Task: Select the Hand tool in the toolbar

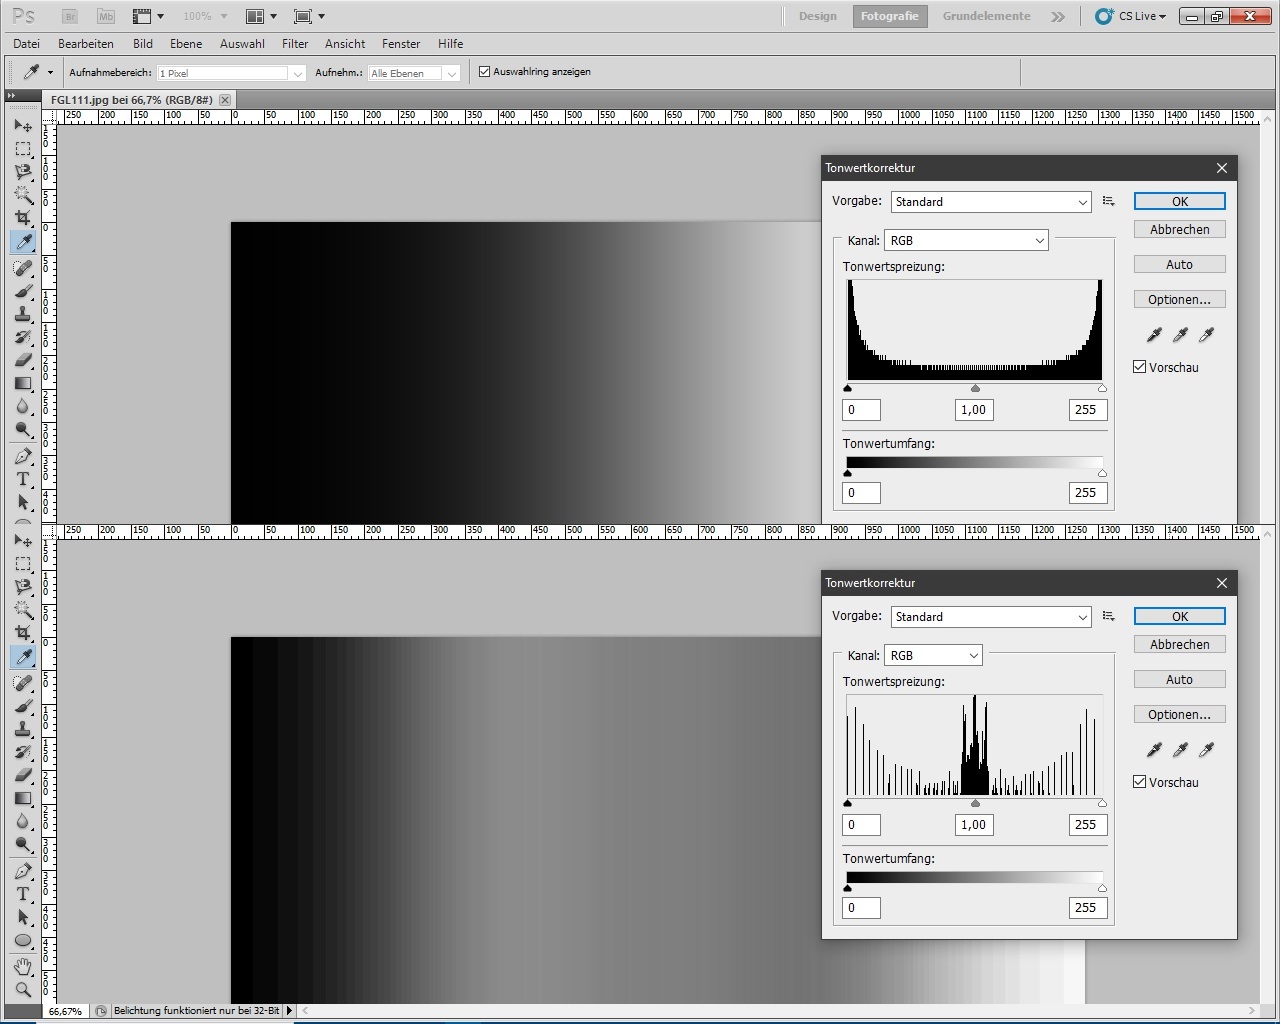Action: pos(23,966)
